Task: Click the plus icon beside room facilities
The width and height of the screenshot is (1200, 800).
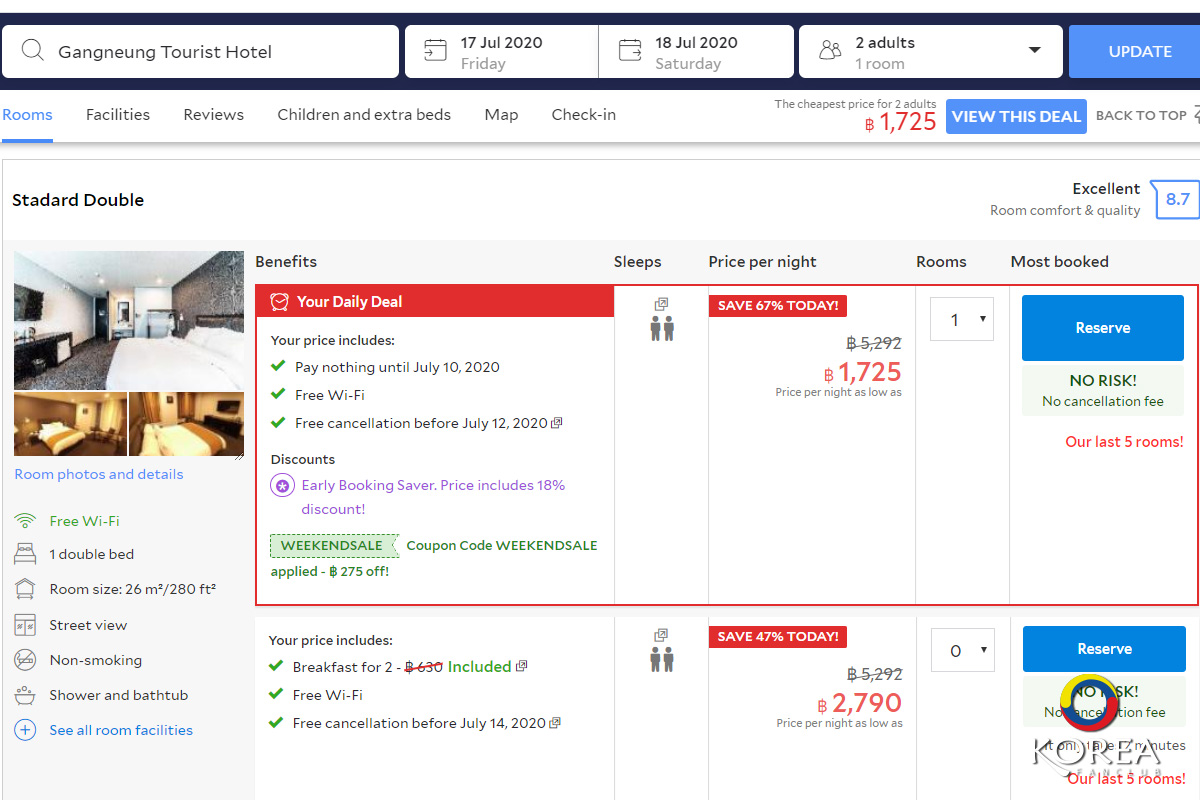Action: [25, 730]
